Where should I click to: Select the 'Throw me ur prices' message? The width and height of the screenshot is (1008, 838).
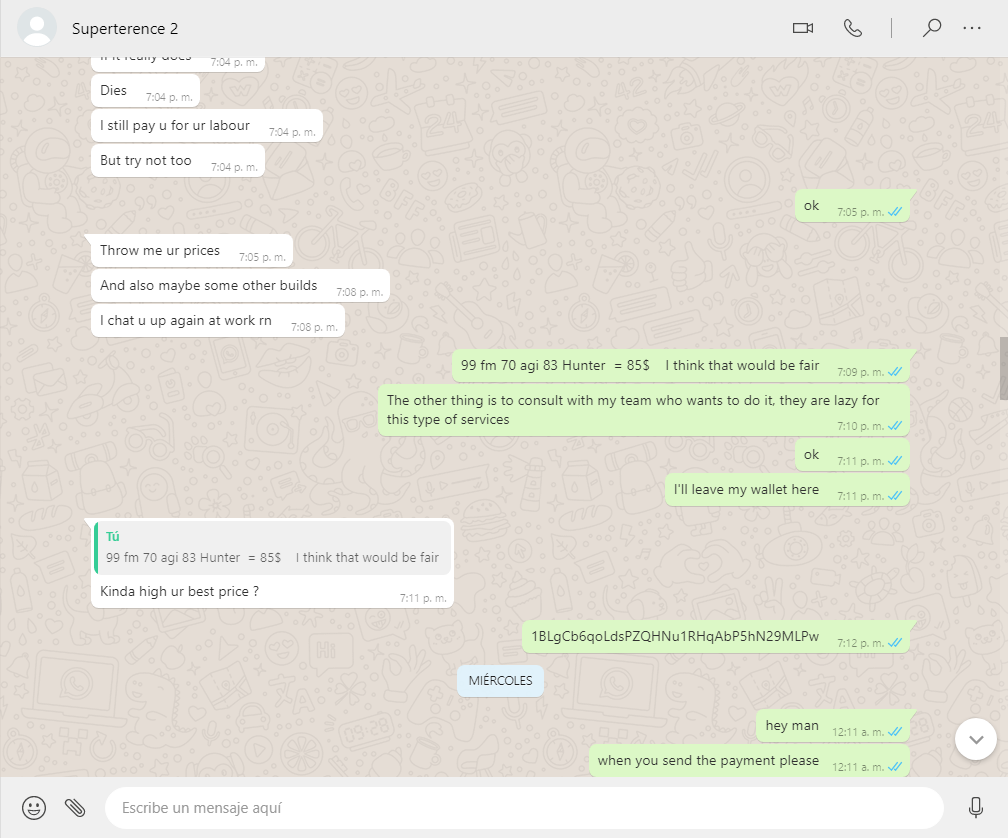[x=192, y=251]
